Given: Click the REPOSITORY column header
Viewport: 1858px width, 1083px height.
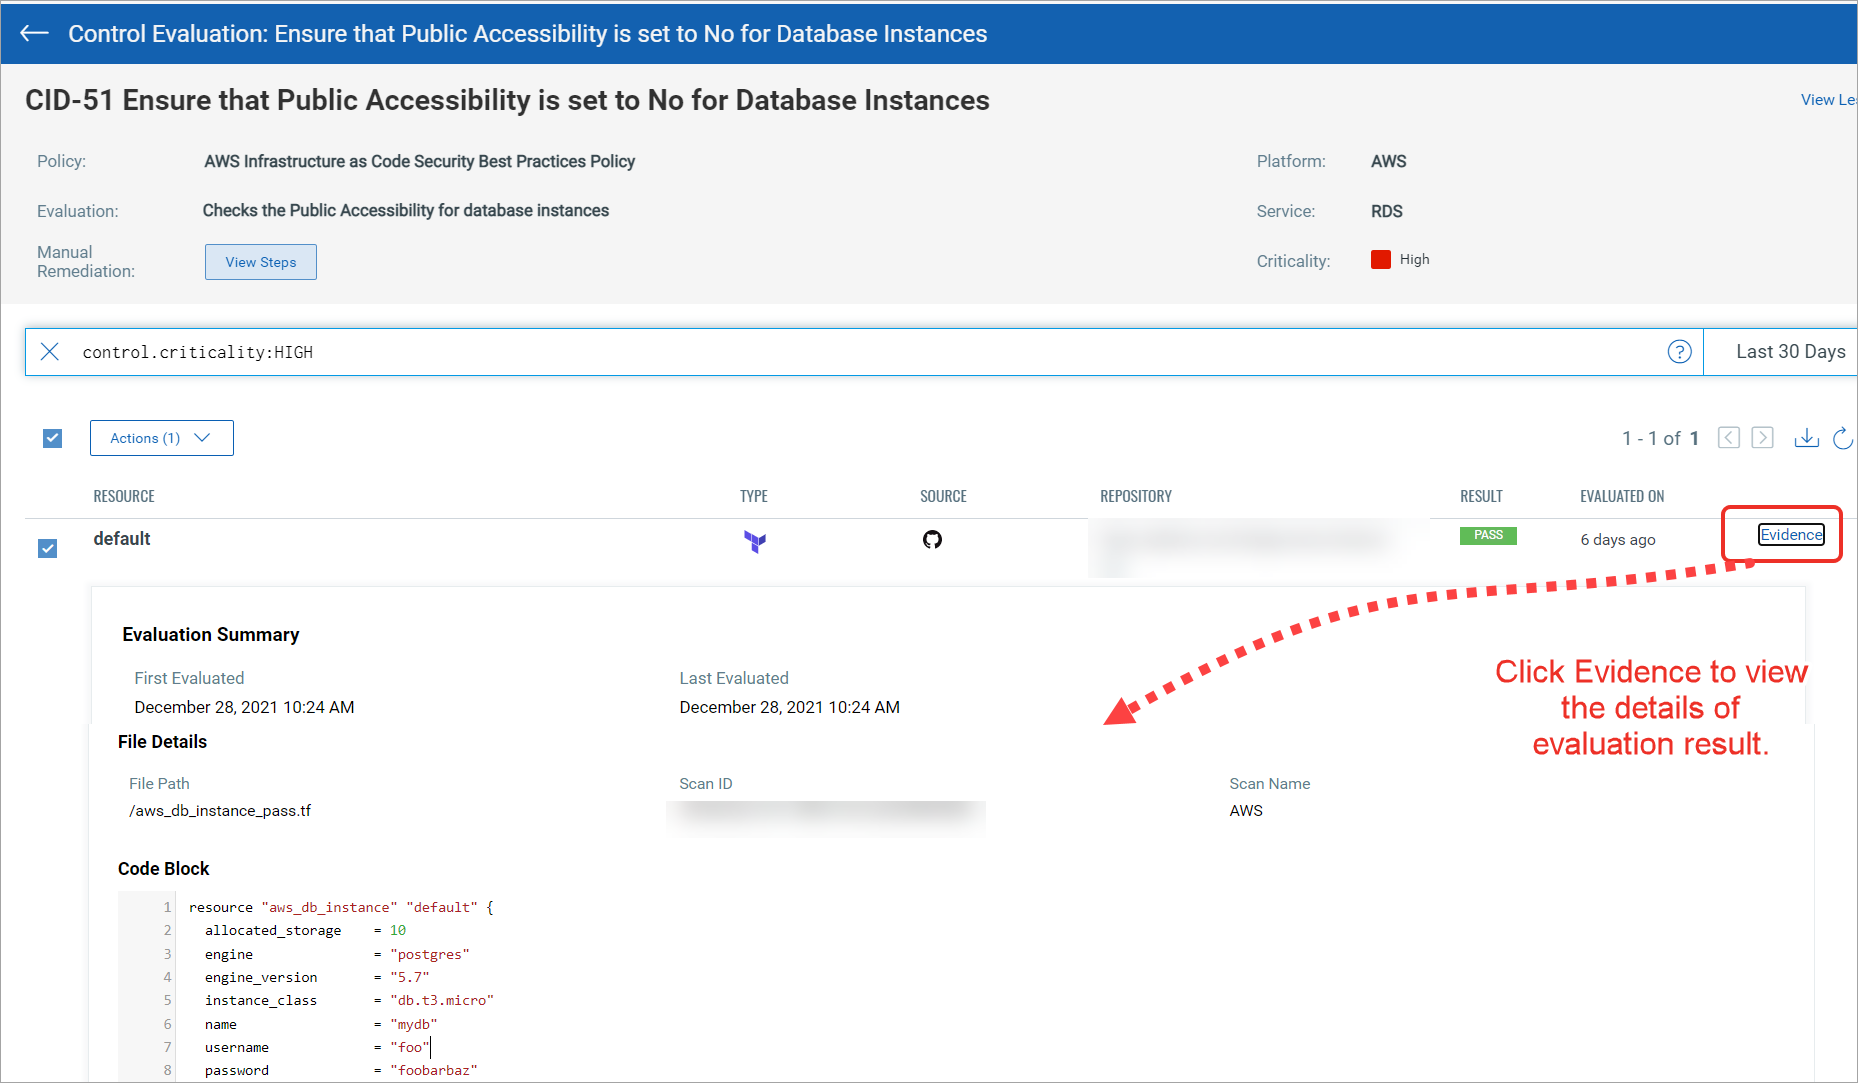Looking at the screenshot, I should click(x=1136, y=496).
